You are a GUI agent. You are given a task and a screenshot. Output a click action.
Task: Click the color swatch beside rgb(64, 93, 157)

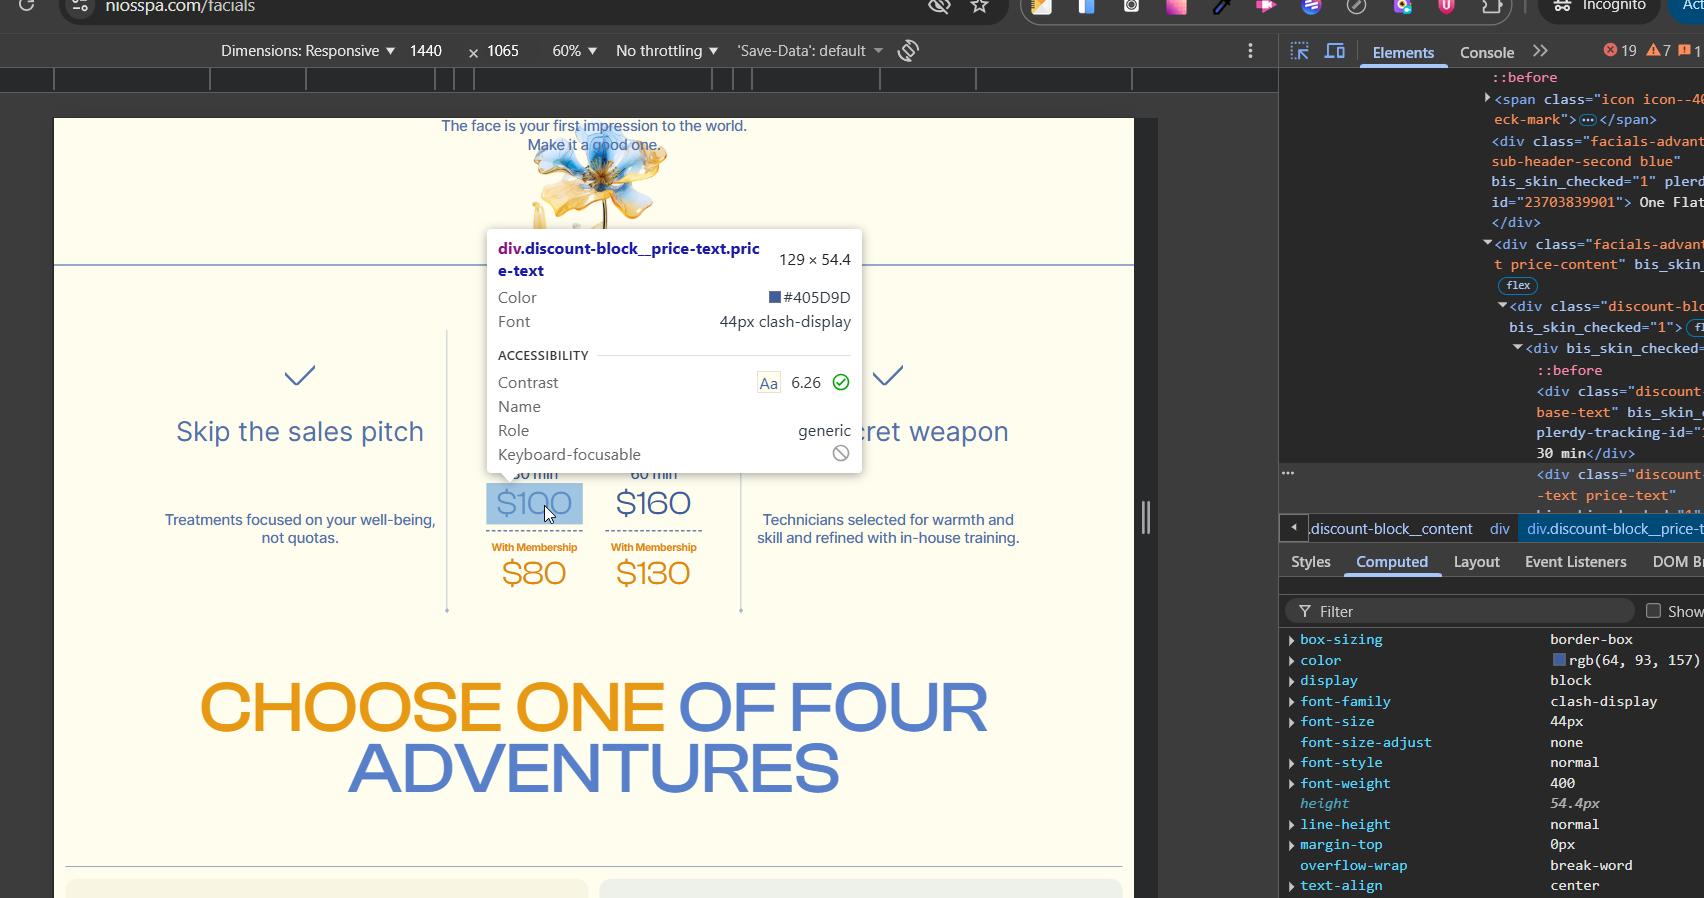[1558, 660]
